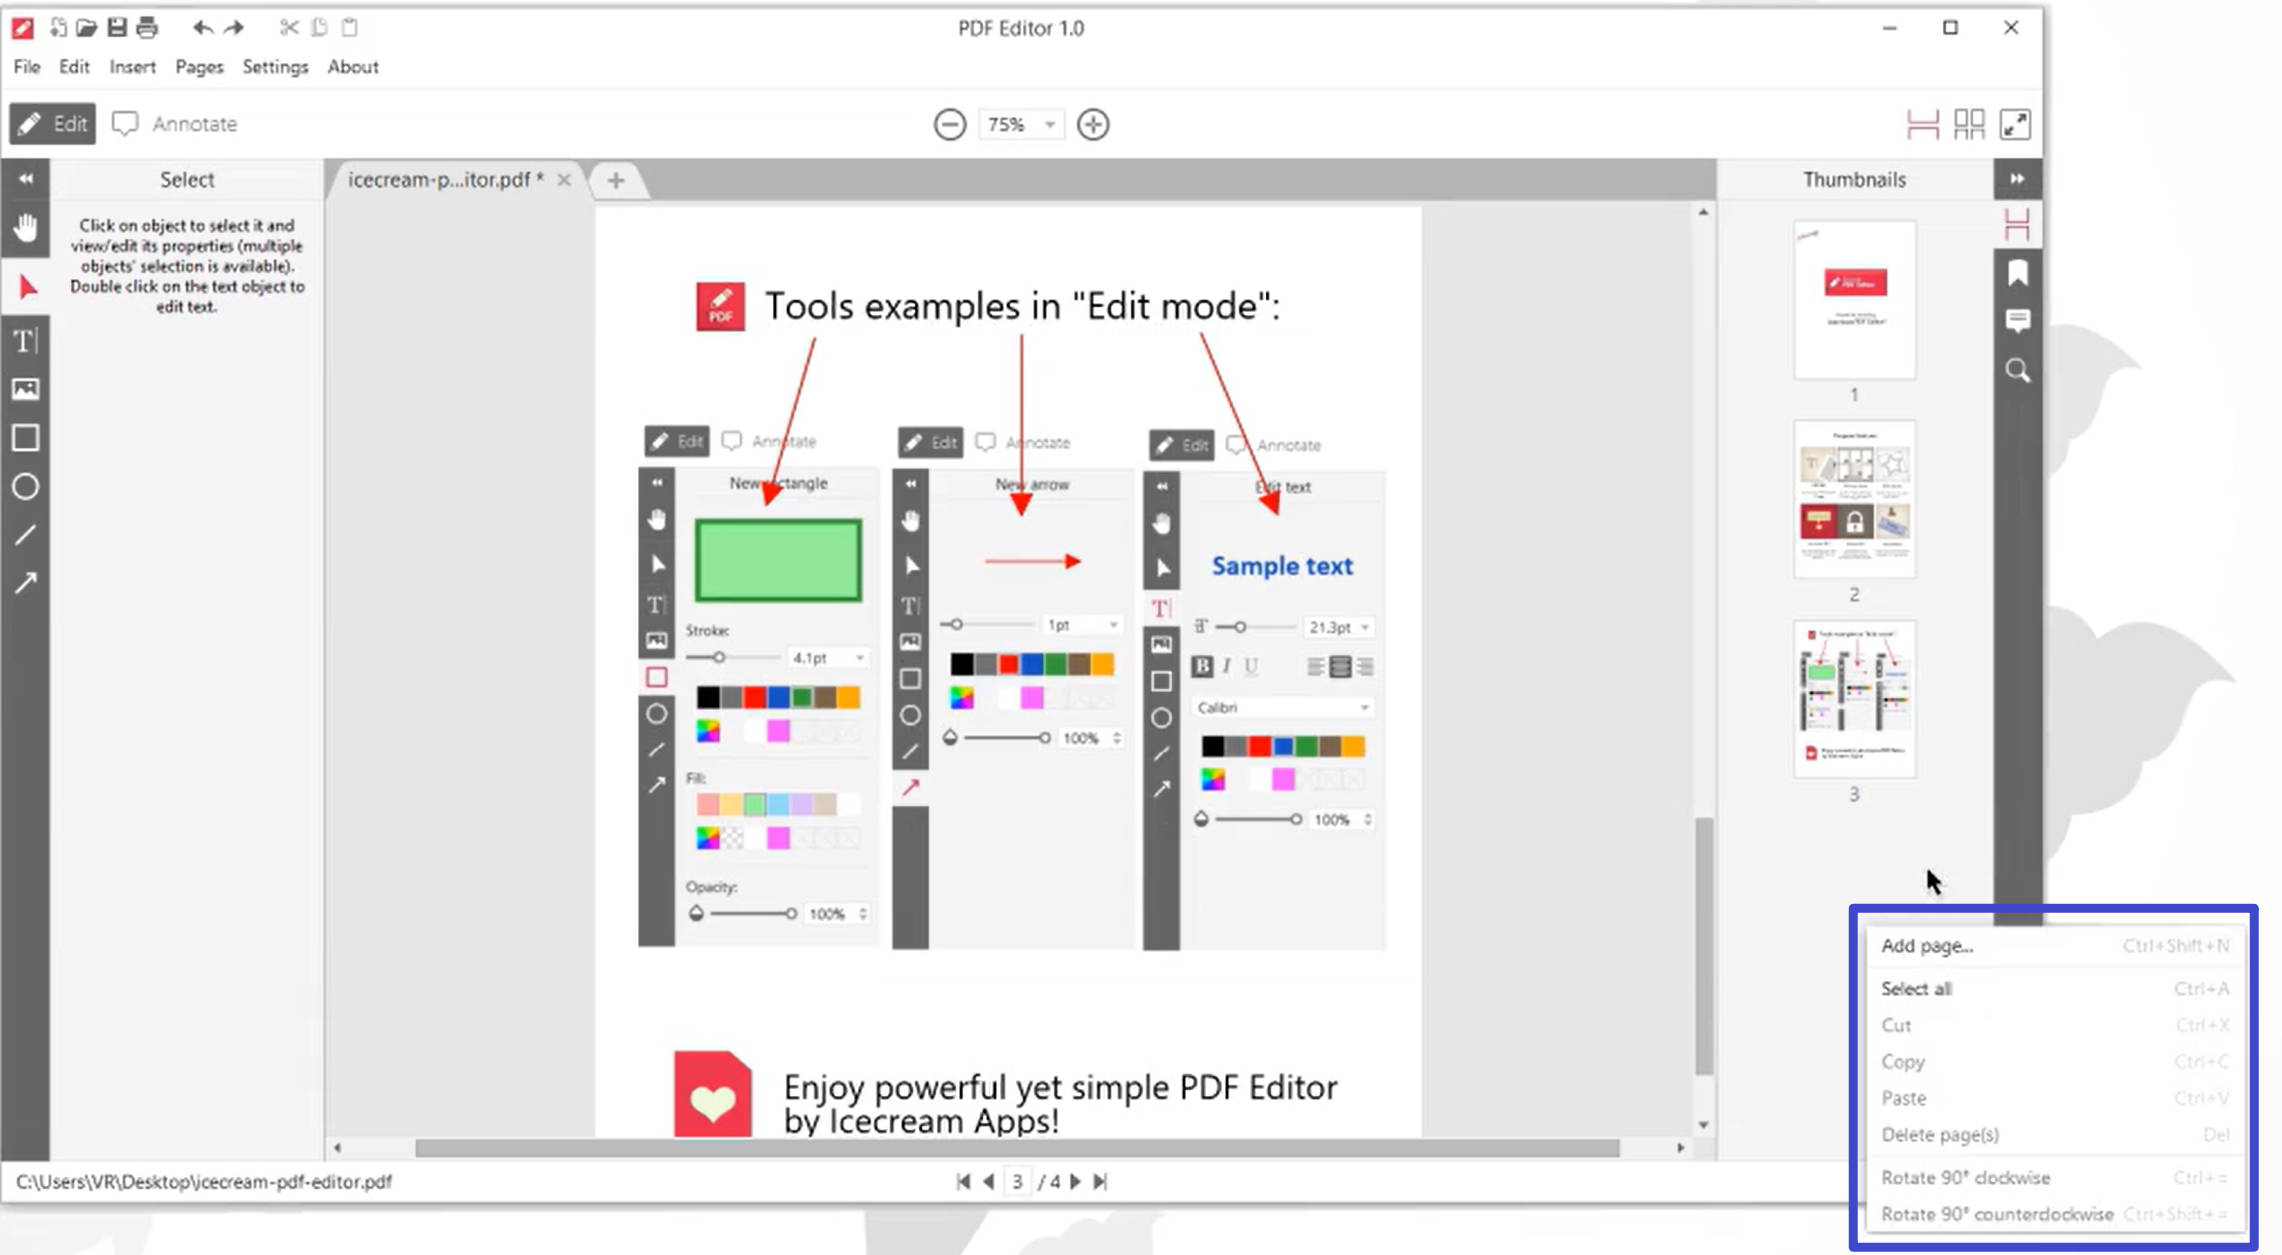Image resolution: width=2282 pixels, height=1255 pixels.
Task: Go to next page arrow
Action: 1075,1182
